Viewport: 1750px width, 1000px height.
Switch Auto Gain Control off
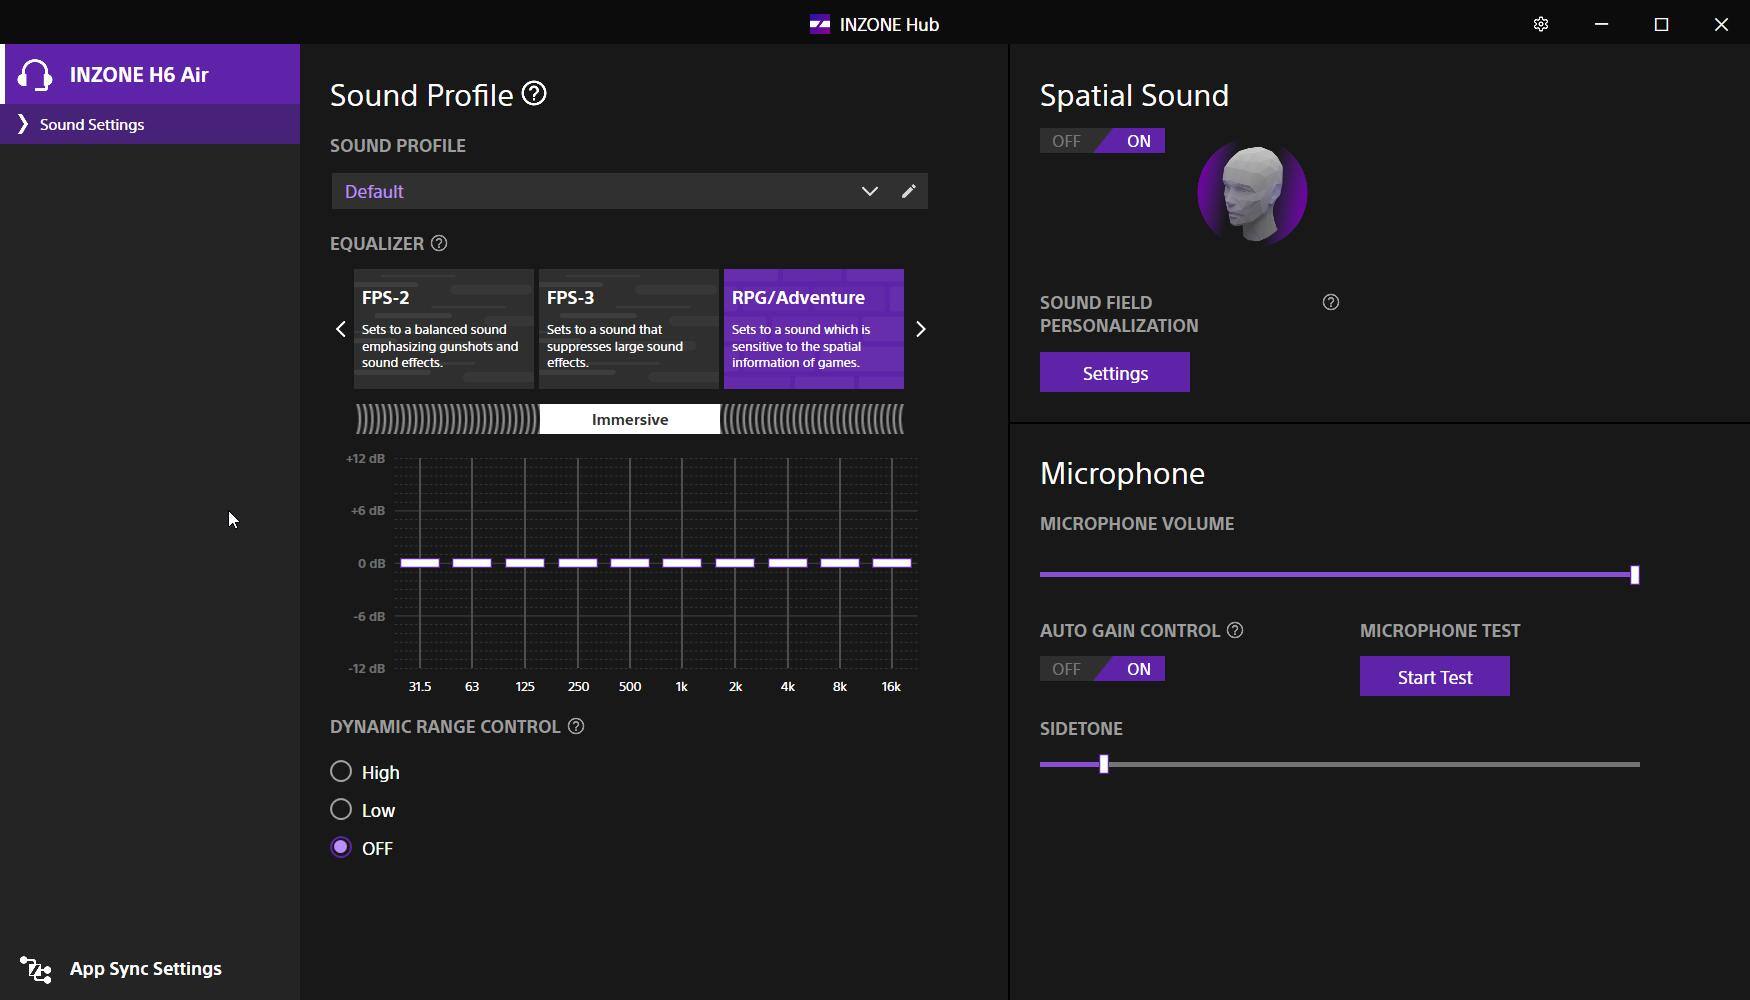(x=1066, y=669)
